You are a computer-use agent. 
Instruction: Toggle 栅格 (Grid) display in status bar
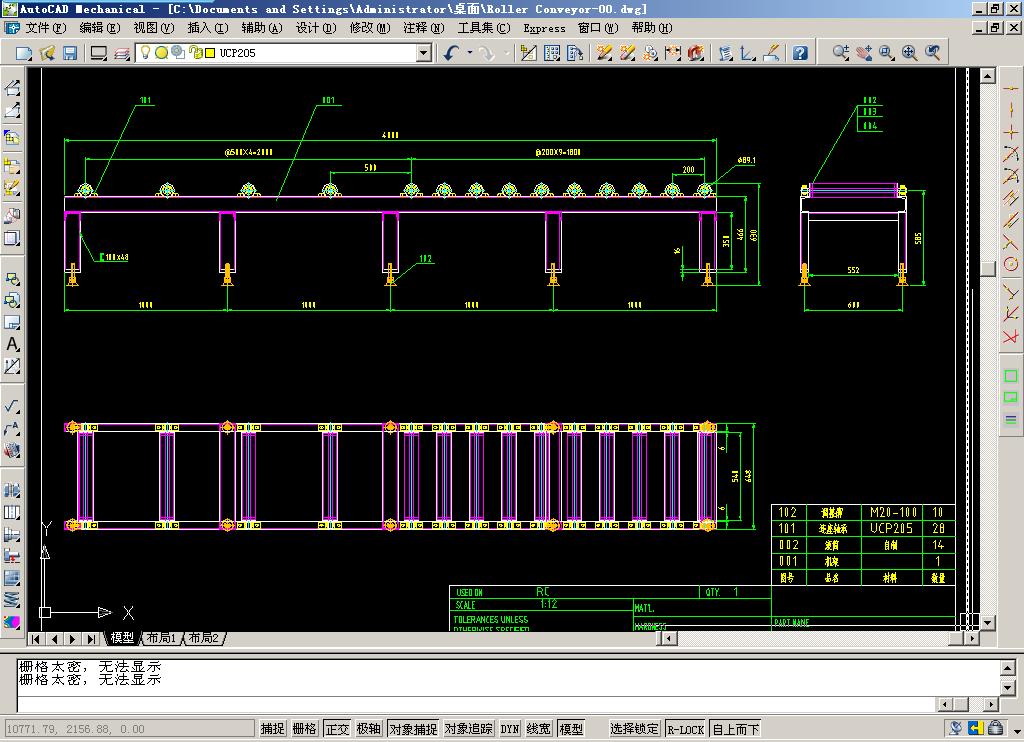(x=304, y=729)
